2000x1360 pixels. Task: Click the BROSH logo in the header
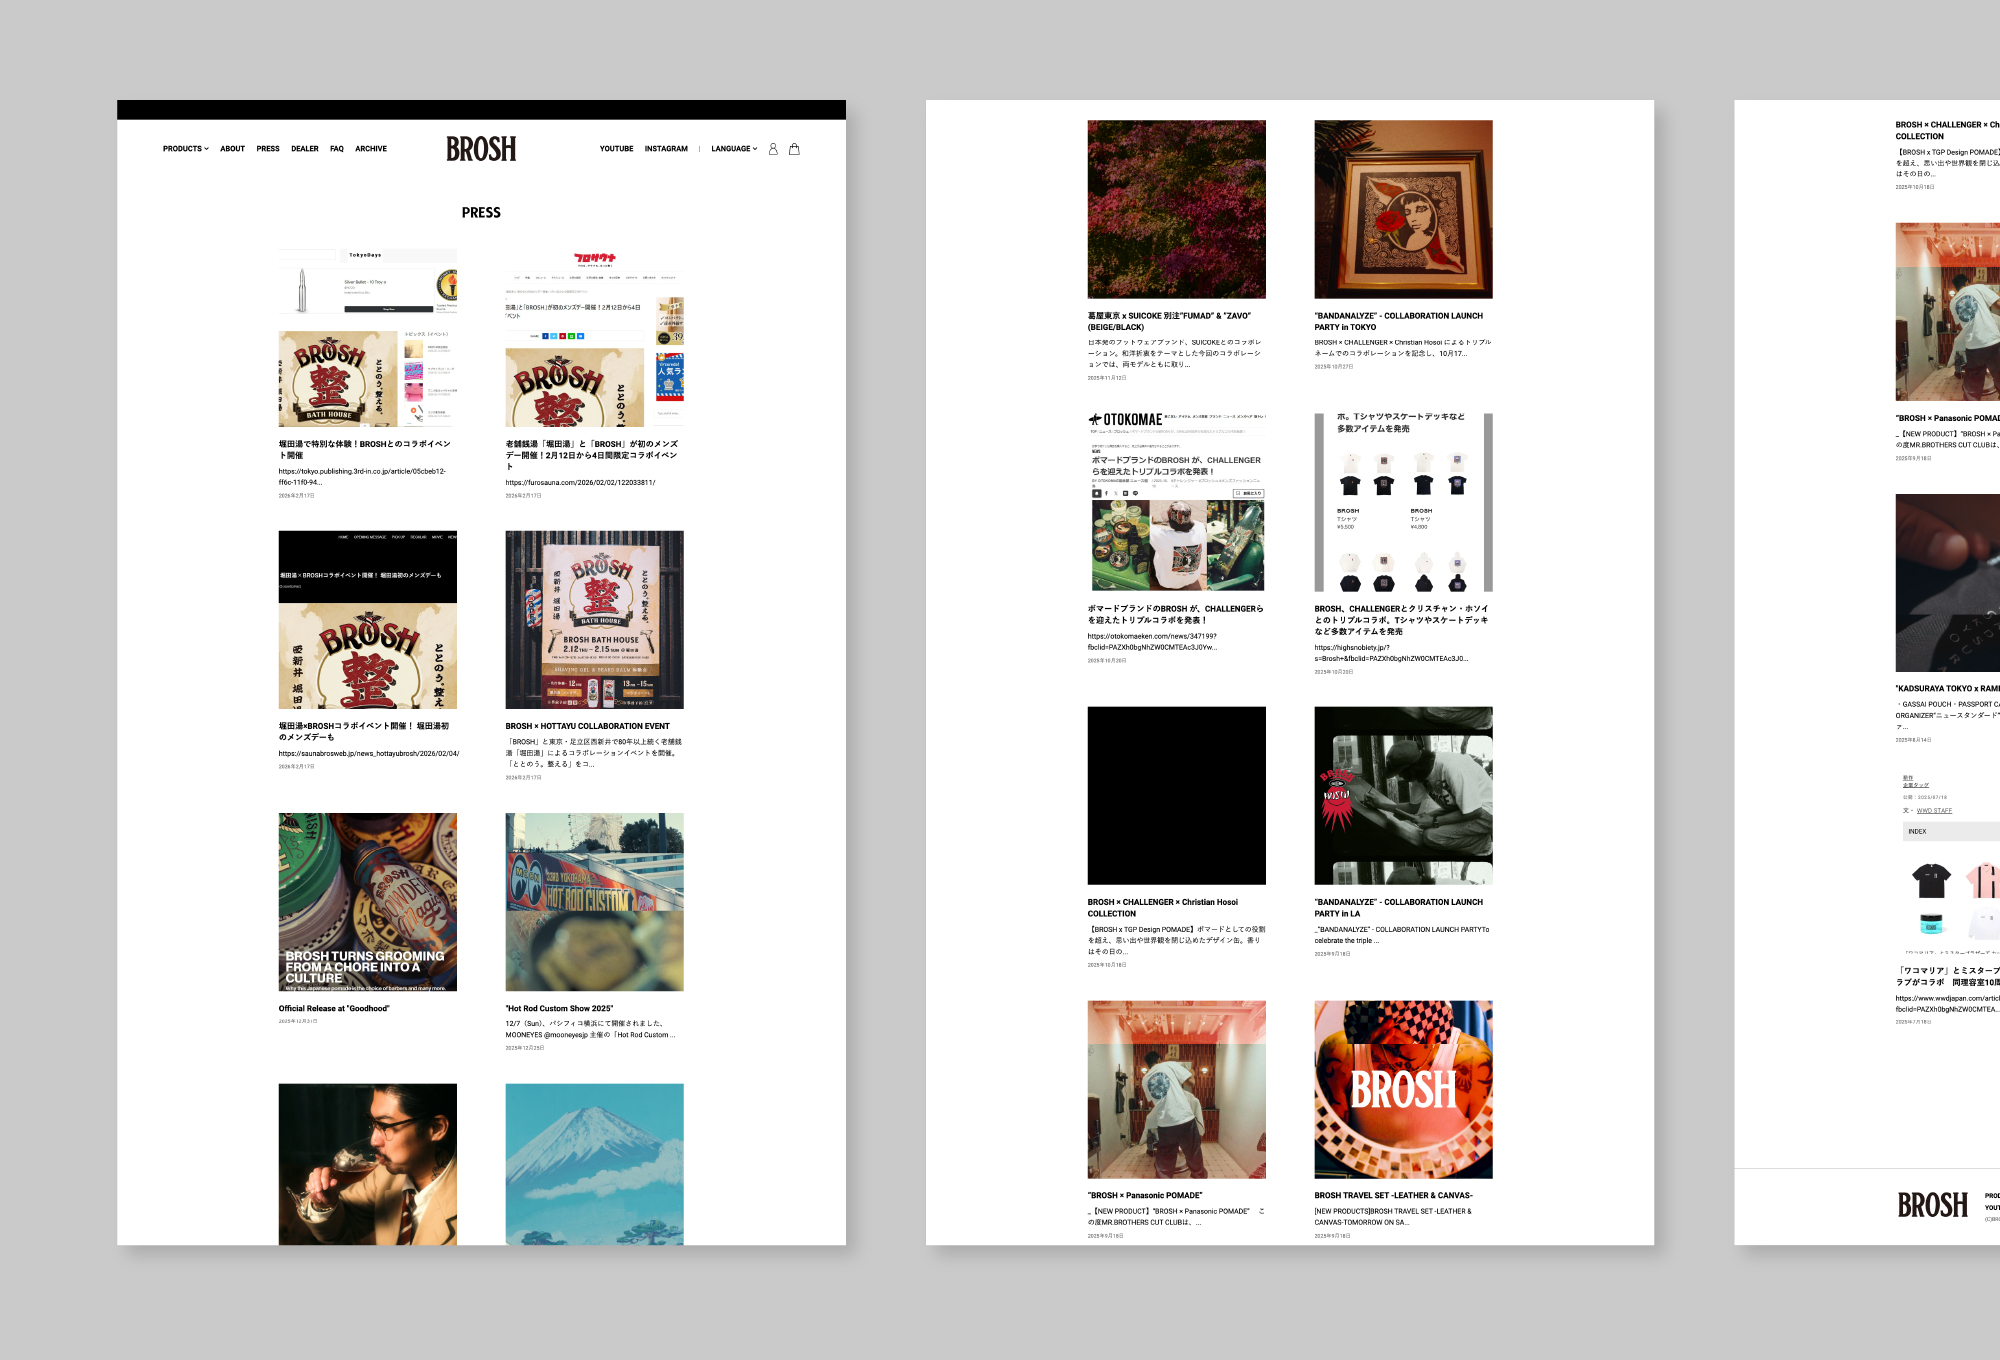[481, 149]
